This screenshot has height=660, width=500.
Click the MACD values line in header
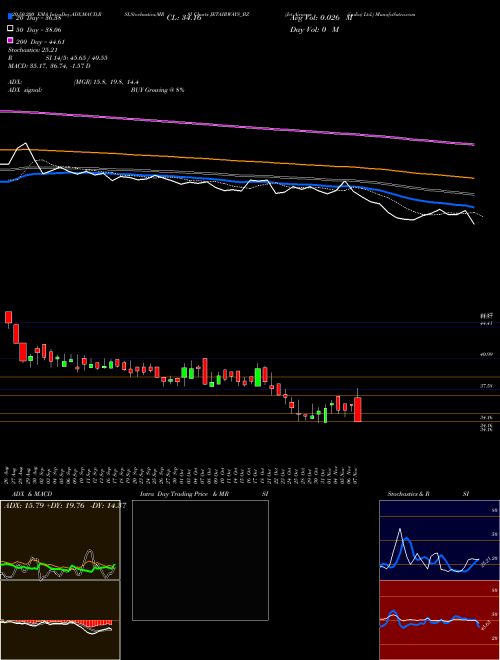(49, 66)
